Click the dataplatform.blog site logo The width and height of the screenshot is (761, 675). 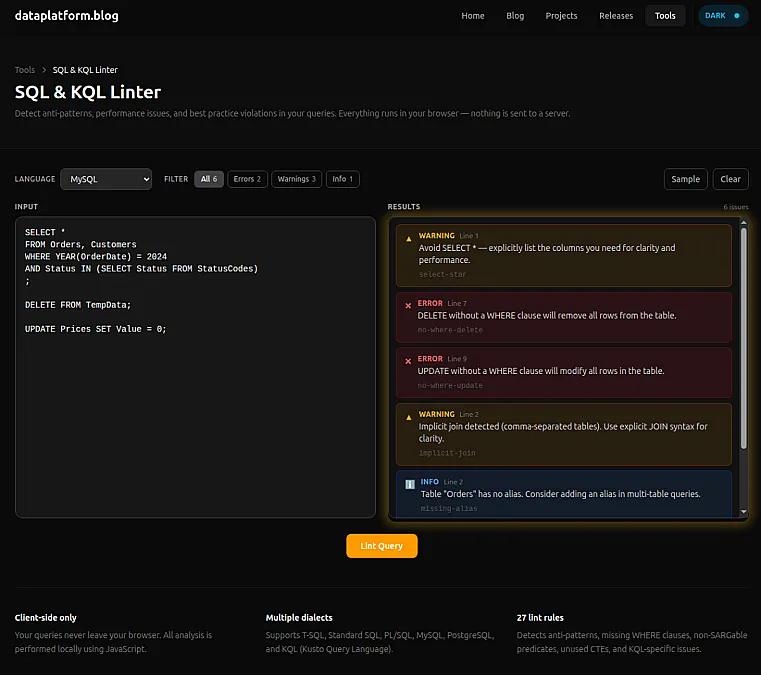[x=66, y=16]
